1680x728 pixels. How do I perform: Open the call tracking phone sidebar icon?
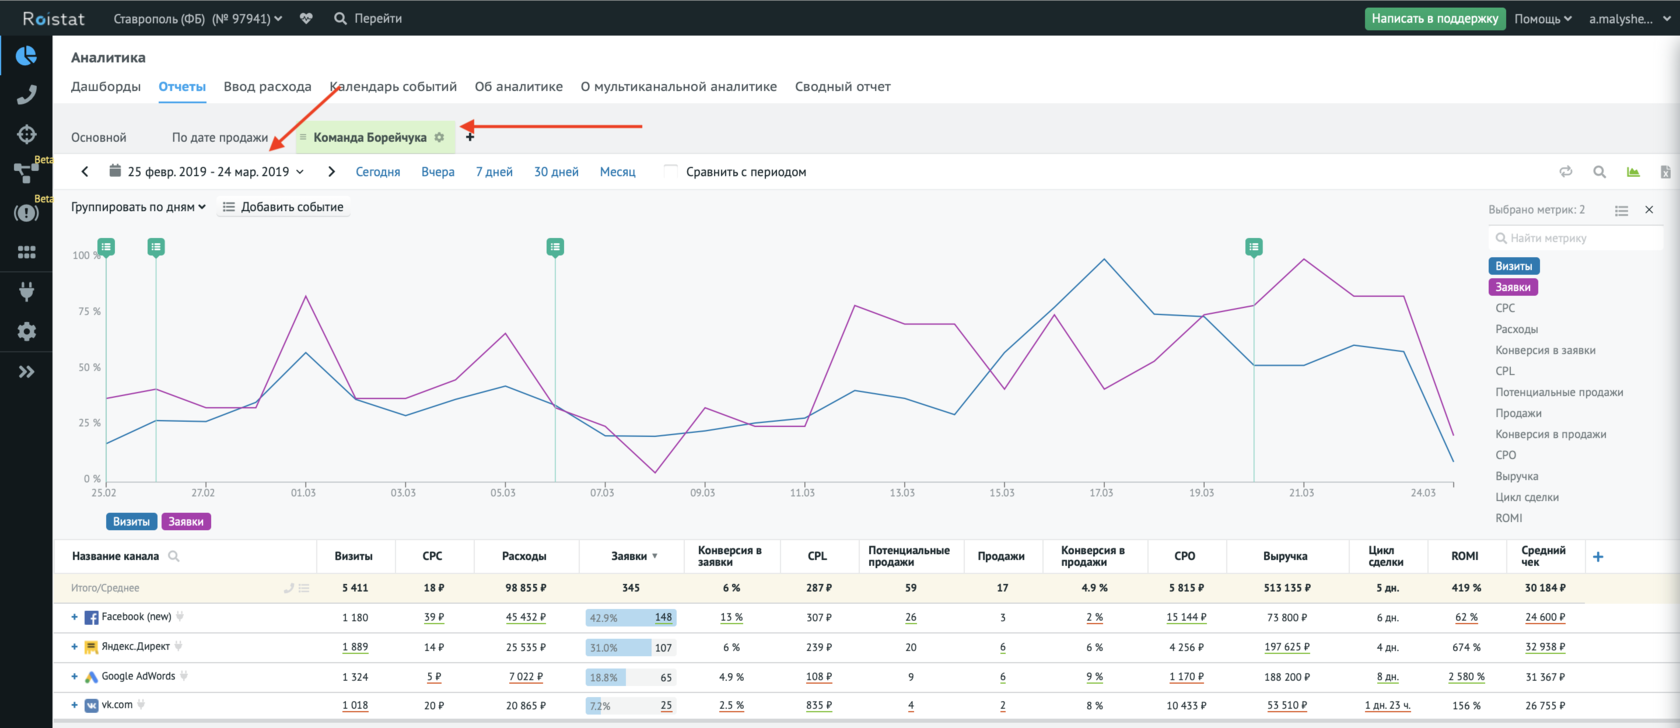click(x=26, y=95)
